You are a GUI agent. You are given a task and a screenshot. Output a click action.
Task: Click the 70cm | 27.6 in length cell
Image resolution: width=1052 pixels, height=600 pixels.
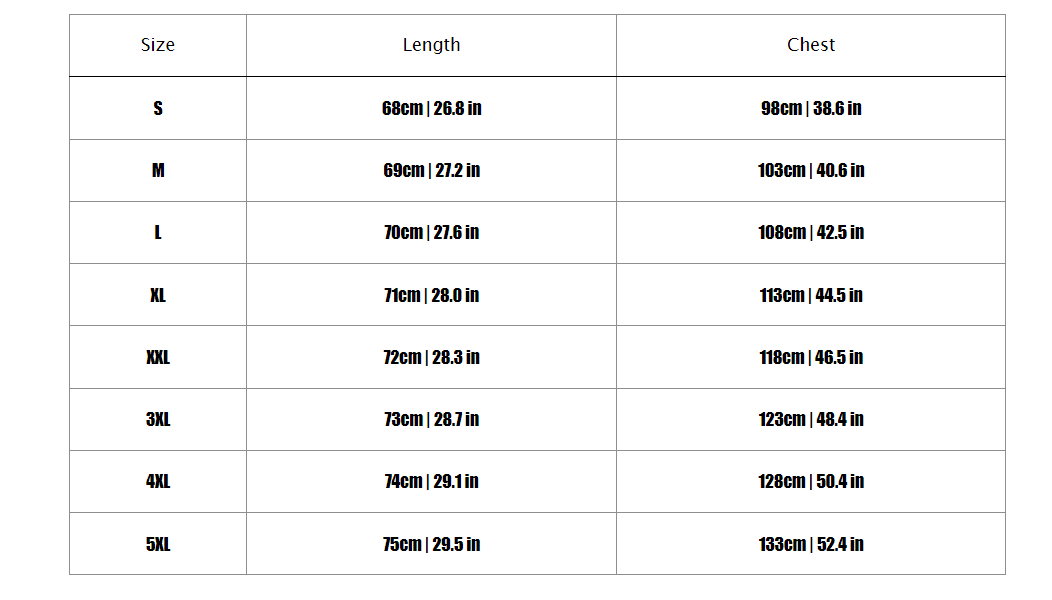431,232
